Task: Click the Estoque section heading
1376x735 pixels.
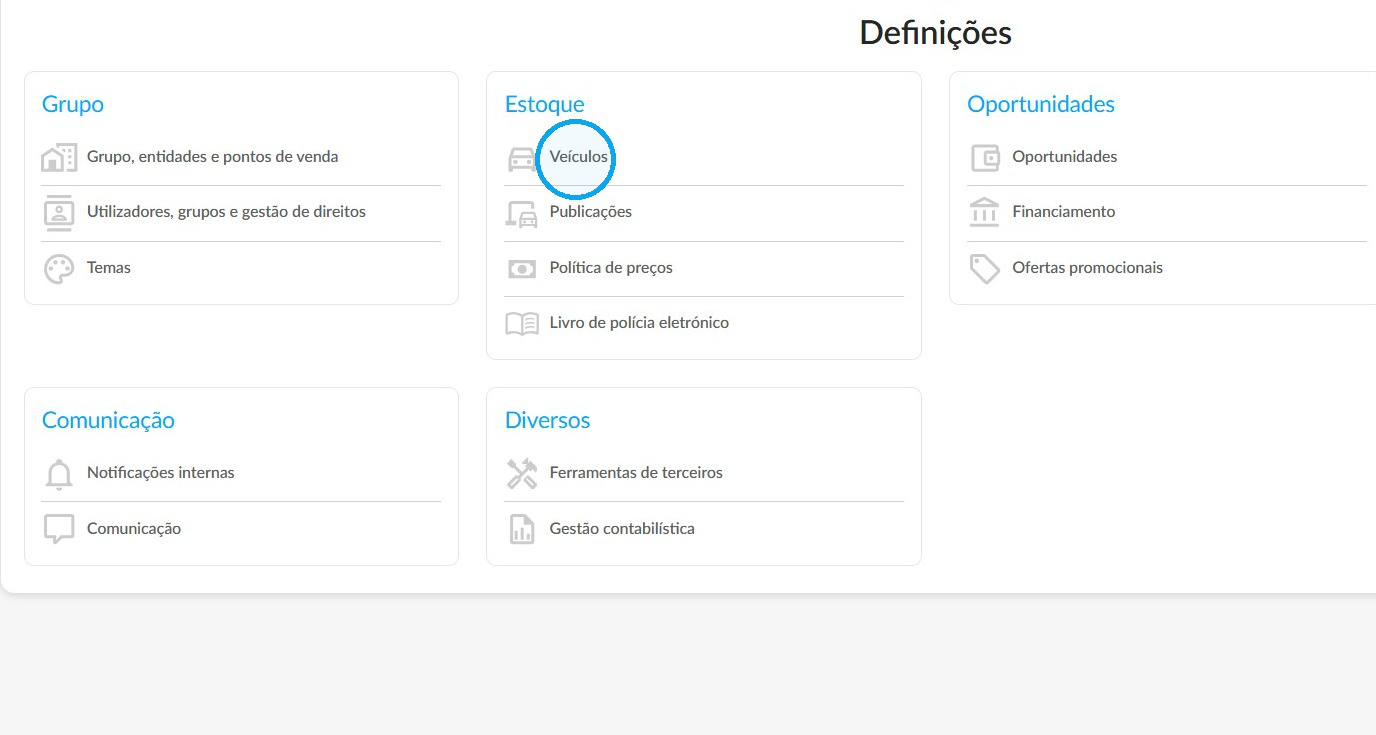Action: 545,104
